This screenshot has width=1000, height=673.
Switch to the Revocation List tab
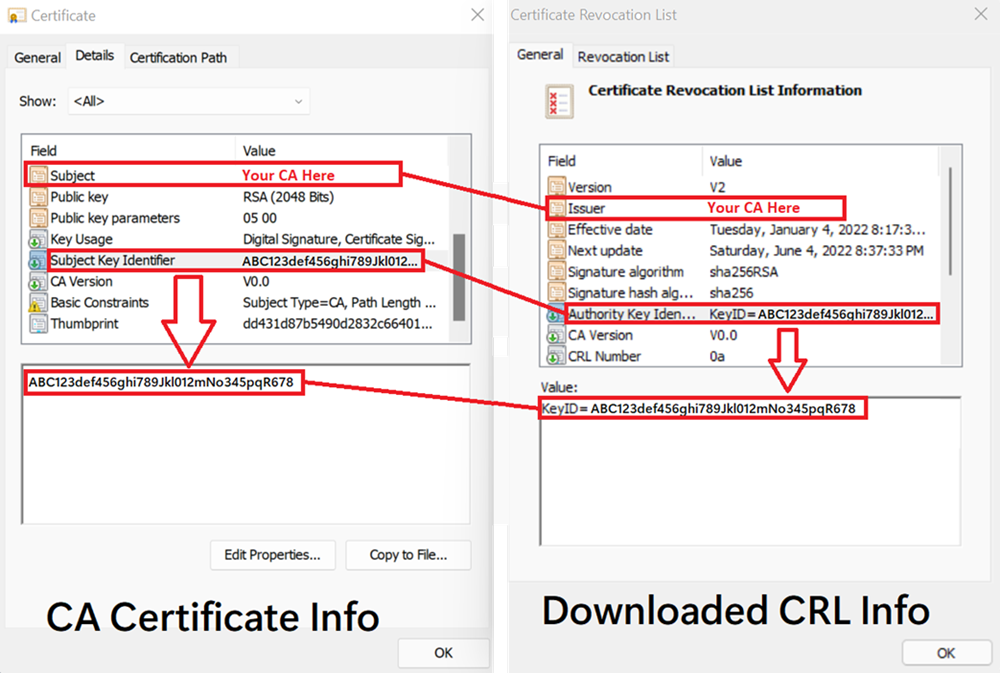623,56
